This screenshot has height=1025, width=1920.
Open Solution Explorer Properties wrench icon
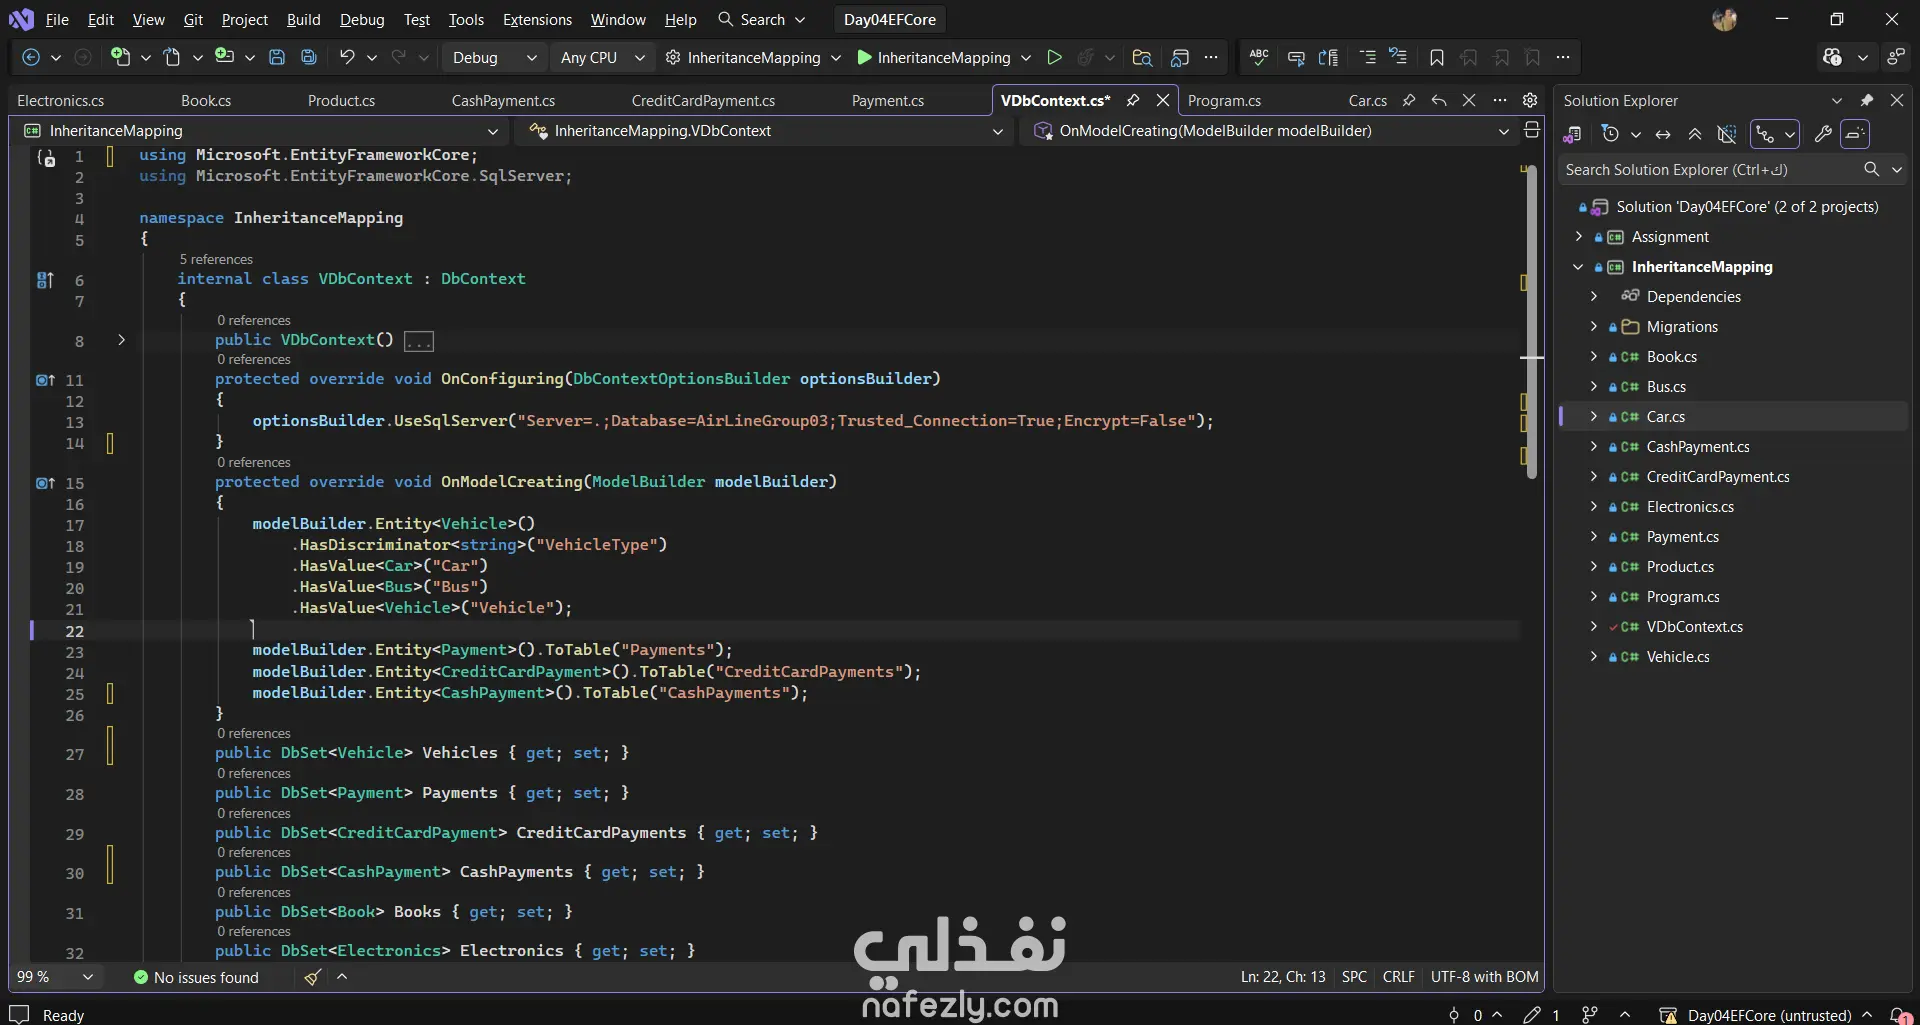(x=1823, y=134)
